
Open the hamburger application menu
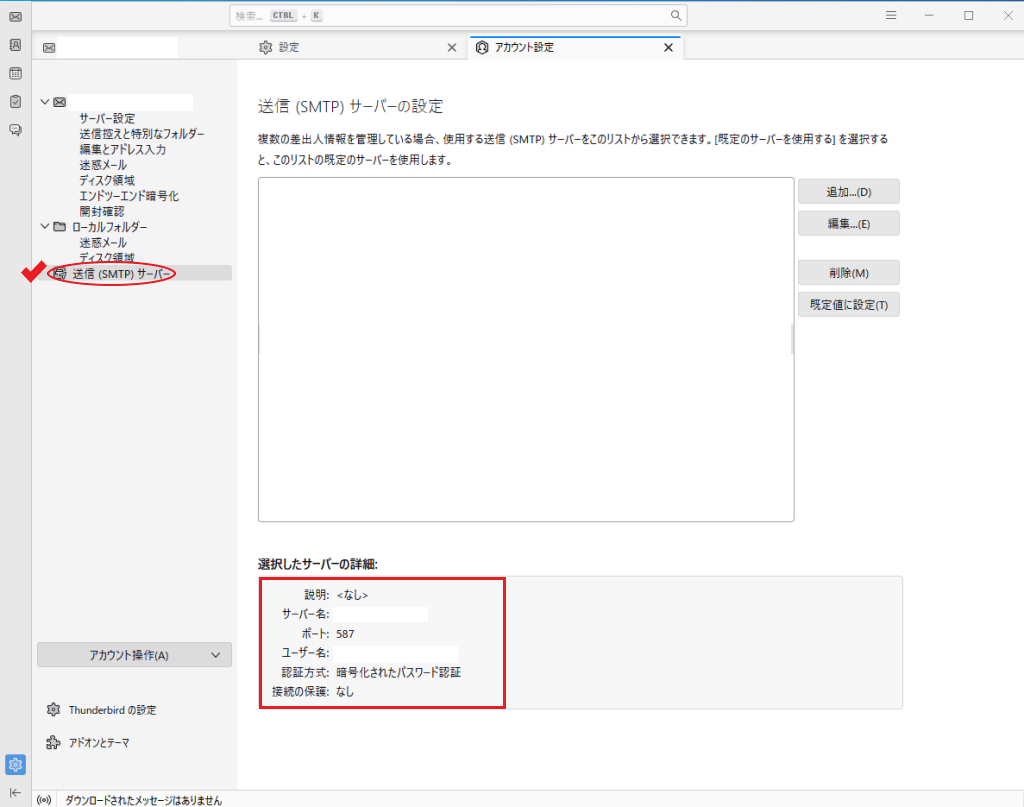(891, 15)
